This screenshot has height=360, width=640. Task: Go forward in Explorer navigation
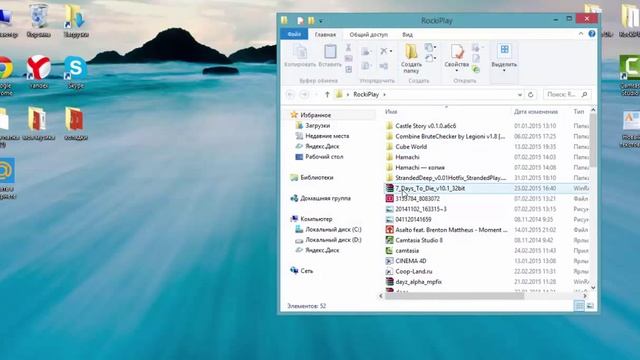tap(304, 94)
